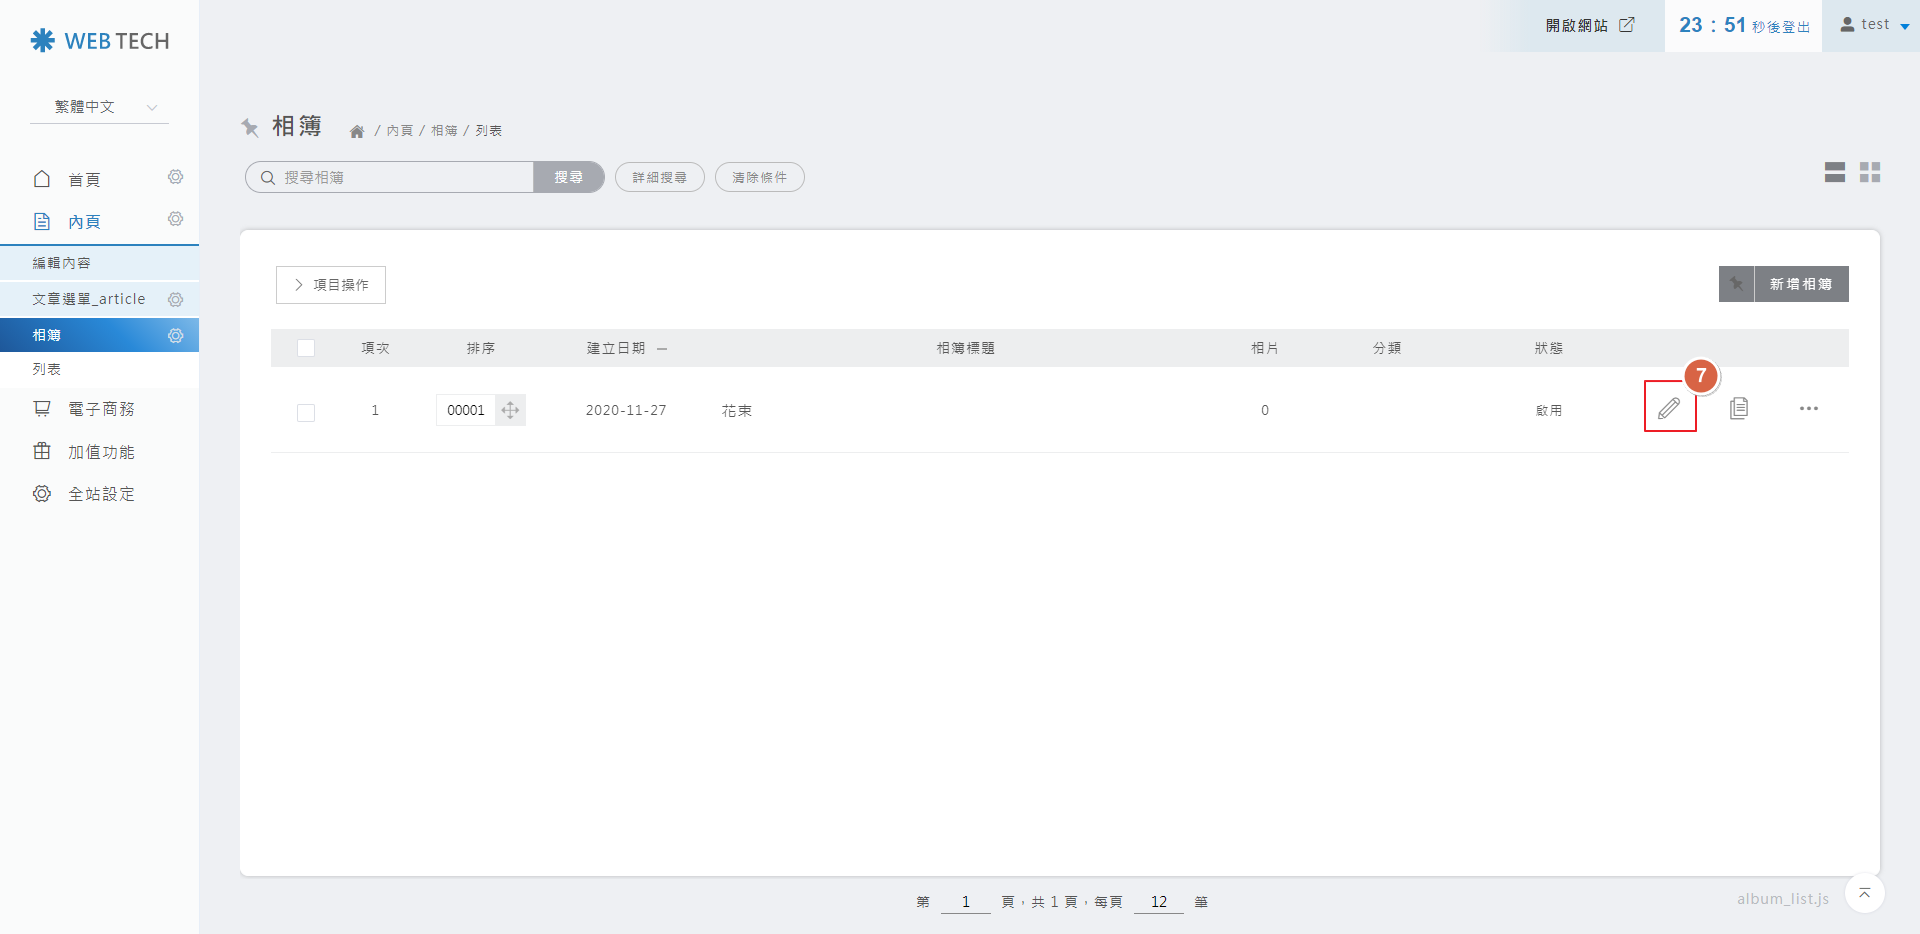
Task: Tick the select-all checkbox in table header
Action: click(x=306, y=348)
